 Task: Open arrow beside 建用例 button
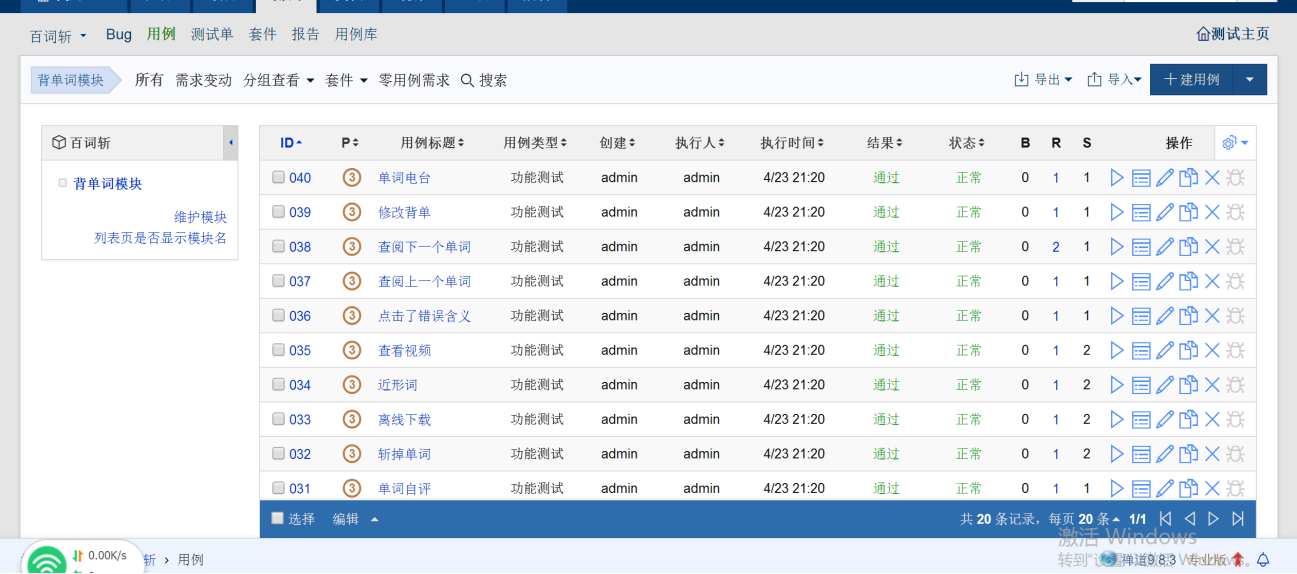1250,80
